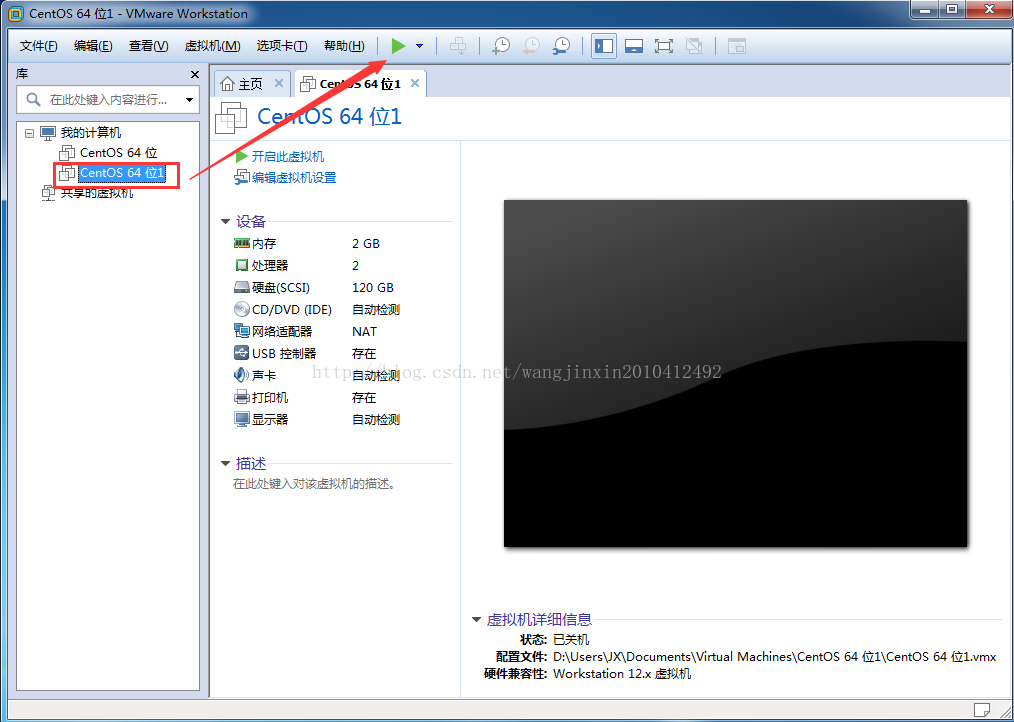1014x722 pixels.
Task: Click the revert to snapshot icon
Action: [x=531, y=46]
